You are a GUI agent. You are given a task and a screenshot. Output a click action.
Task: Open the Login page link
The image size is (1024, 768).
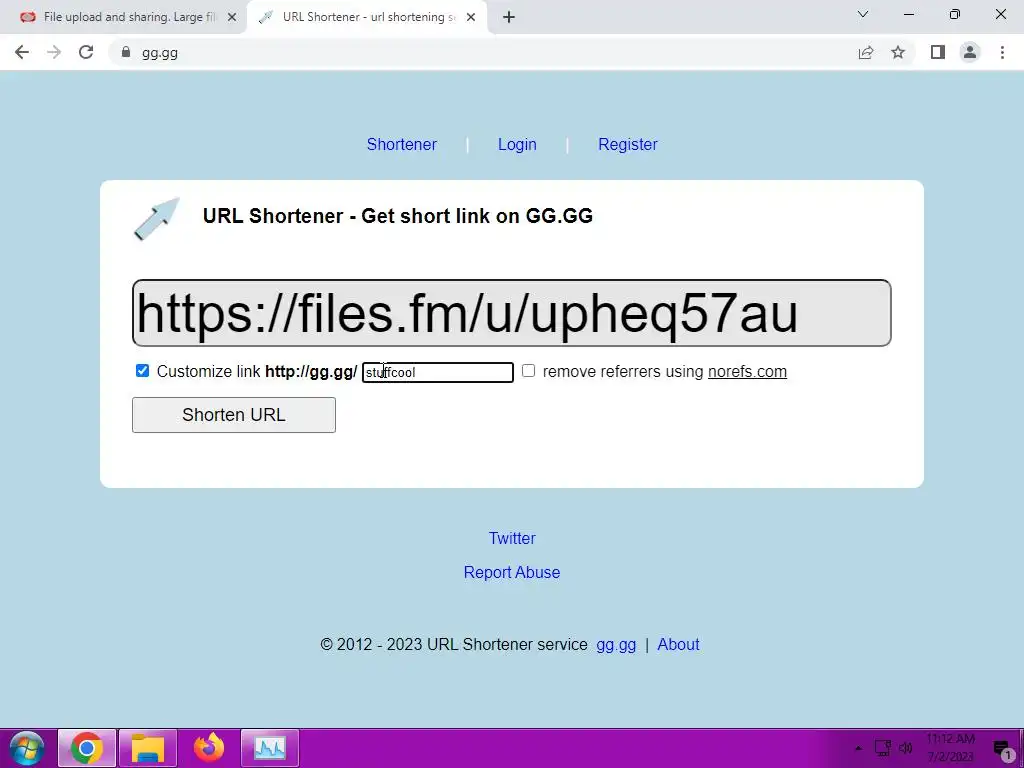pos(517,144)
